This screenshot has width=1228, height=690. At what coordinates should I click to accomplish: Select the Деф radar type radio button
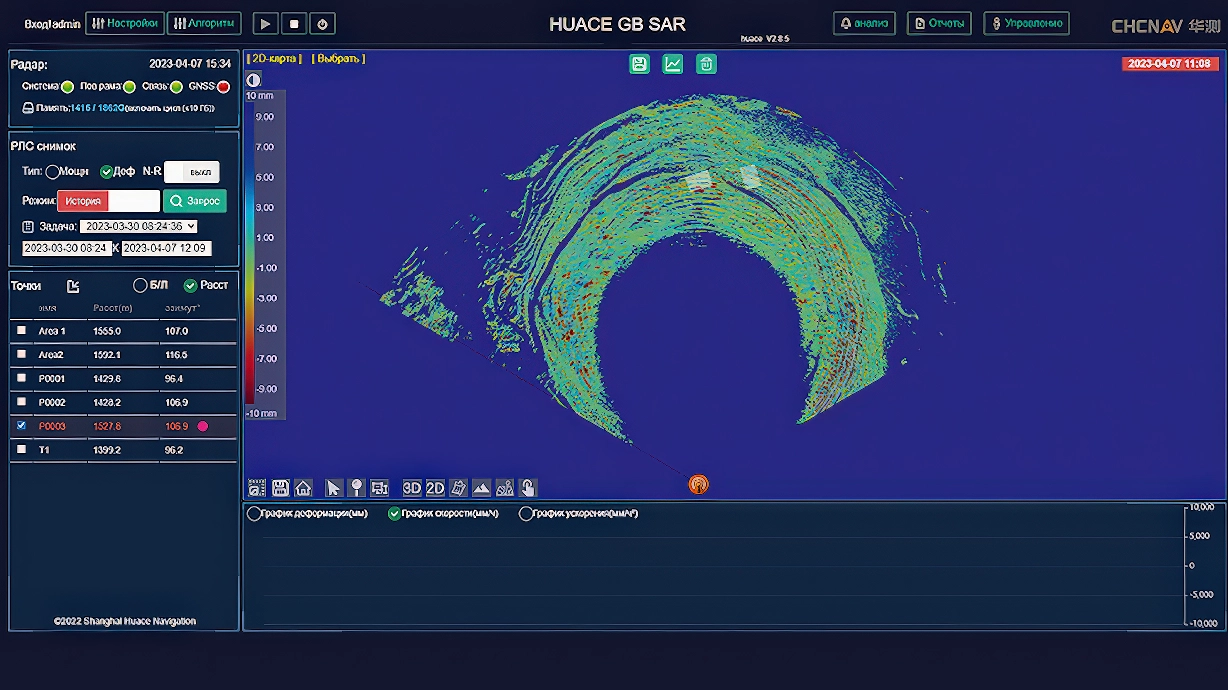107,171
